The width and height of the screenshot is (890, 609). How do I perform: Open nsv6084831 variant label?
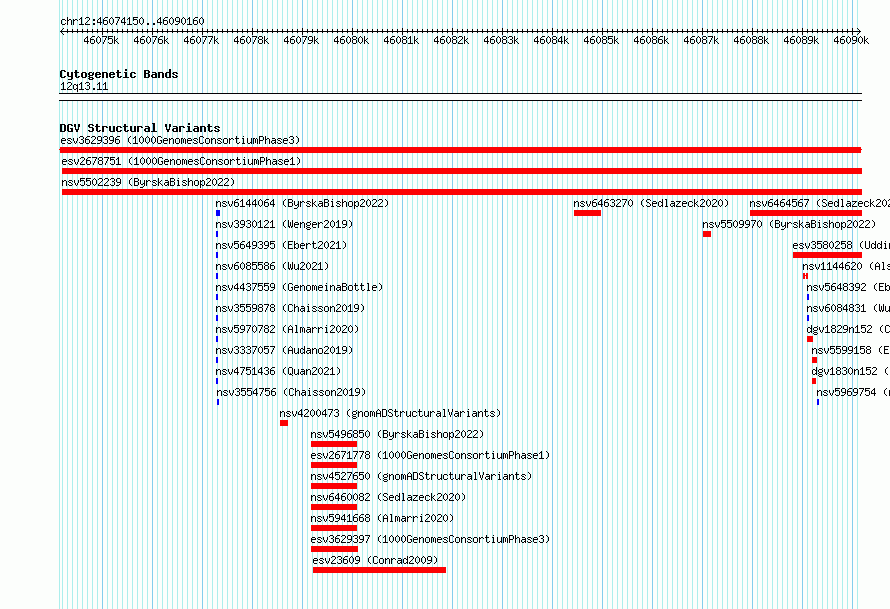pos(848,308)
